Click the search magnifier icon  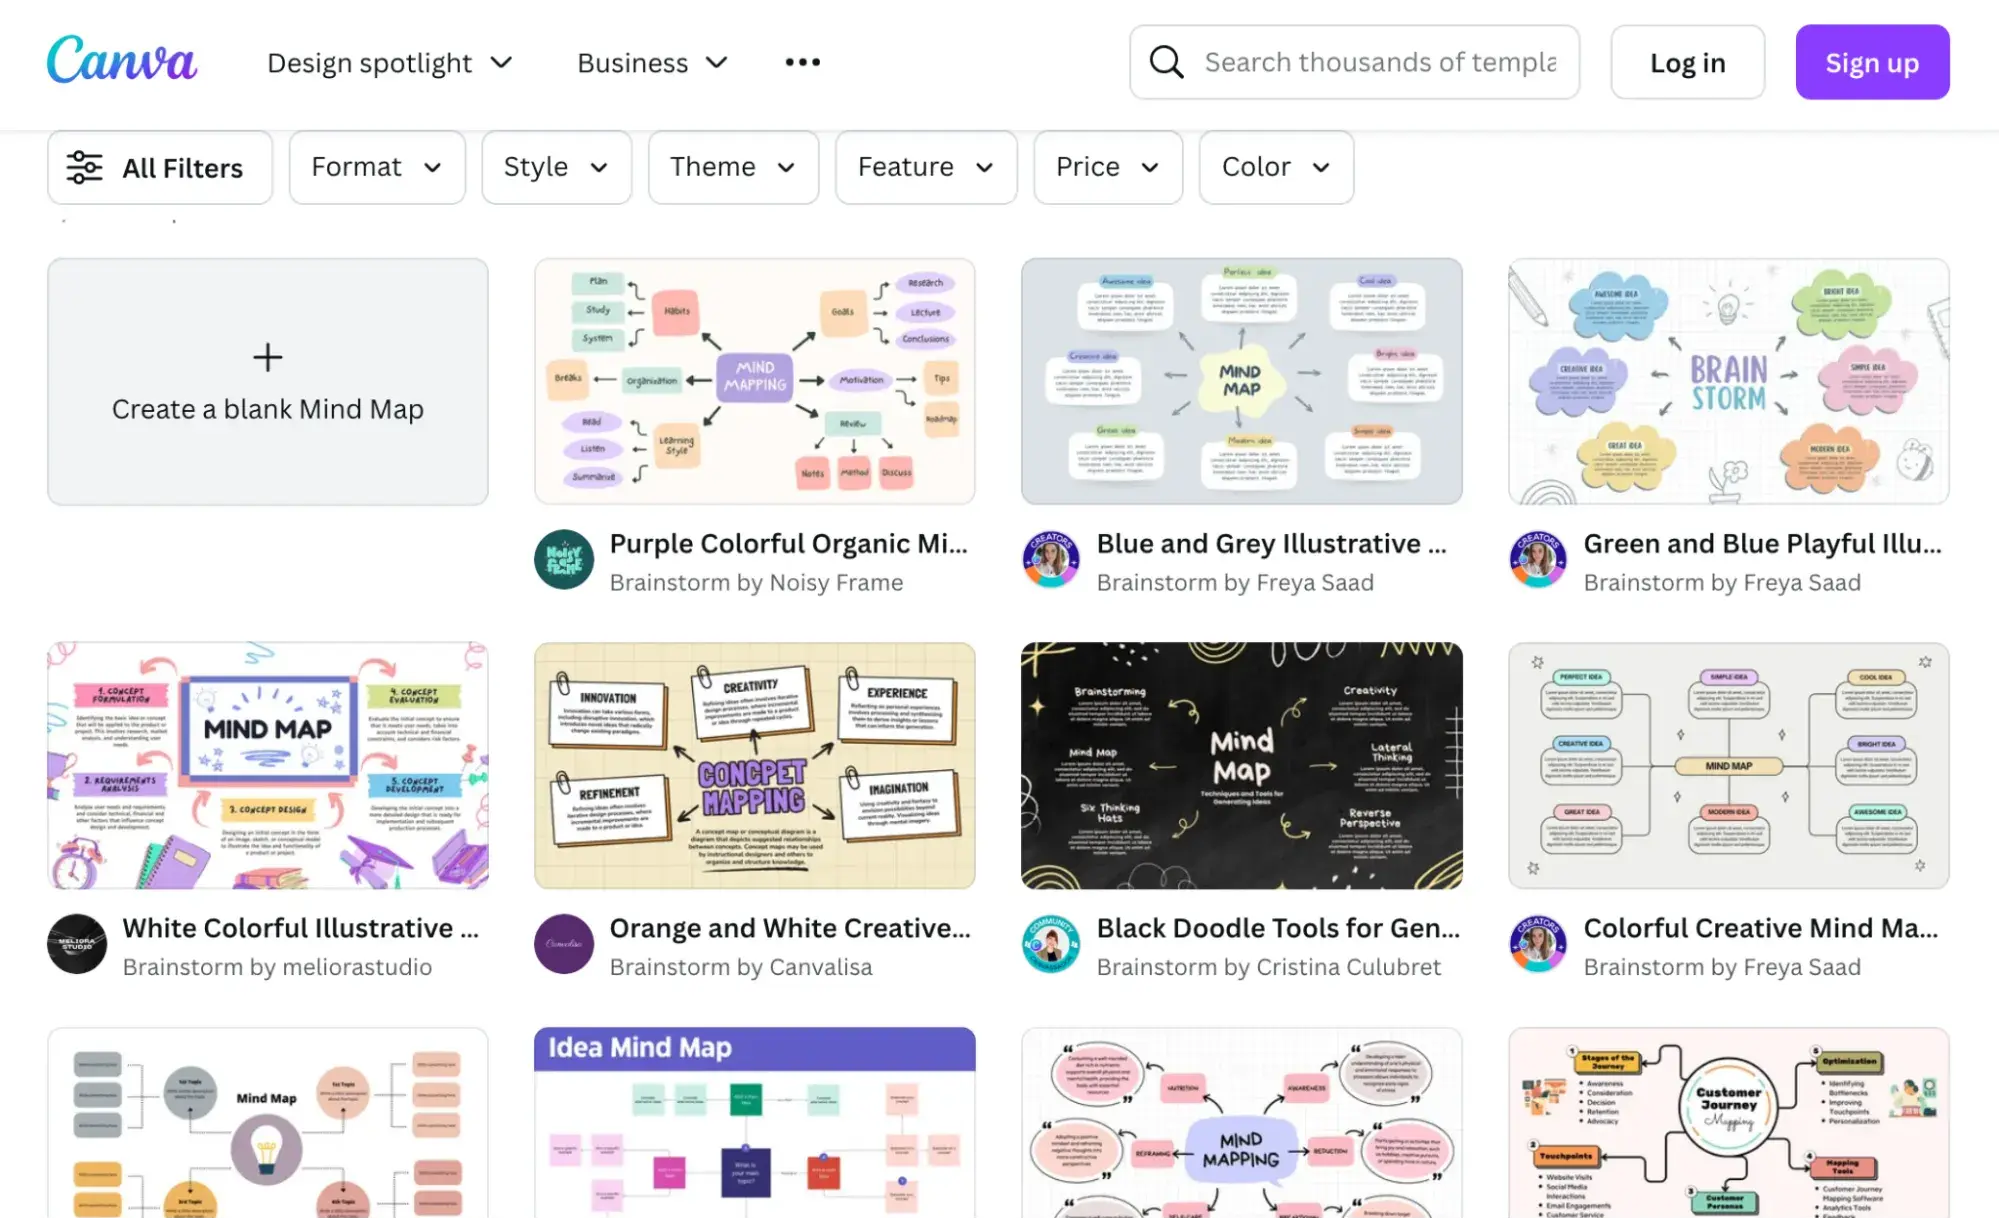[1166, 62]
